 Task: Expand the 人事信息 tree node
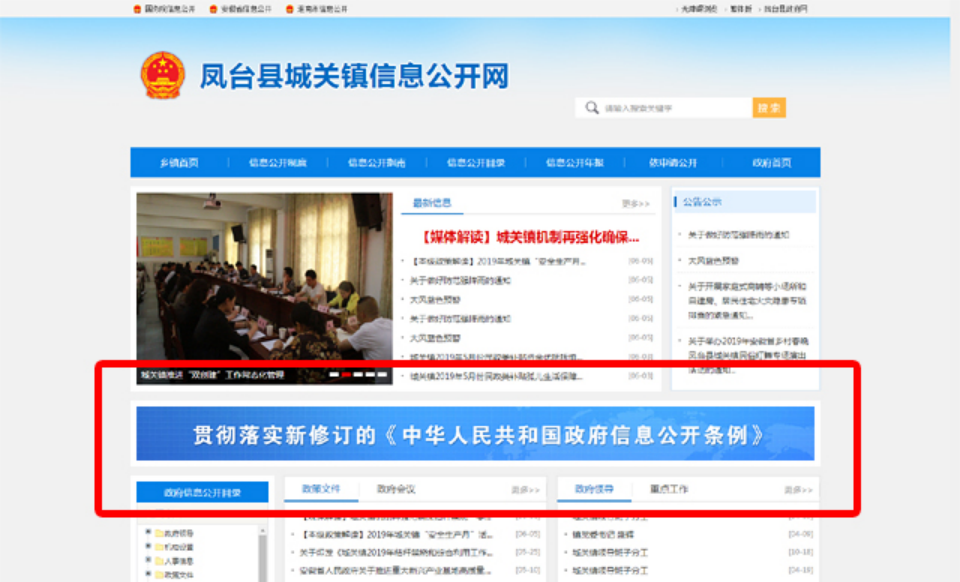[x=148, y=561]
